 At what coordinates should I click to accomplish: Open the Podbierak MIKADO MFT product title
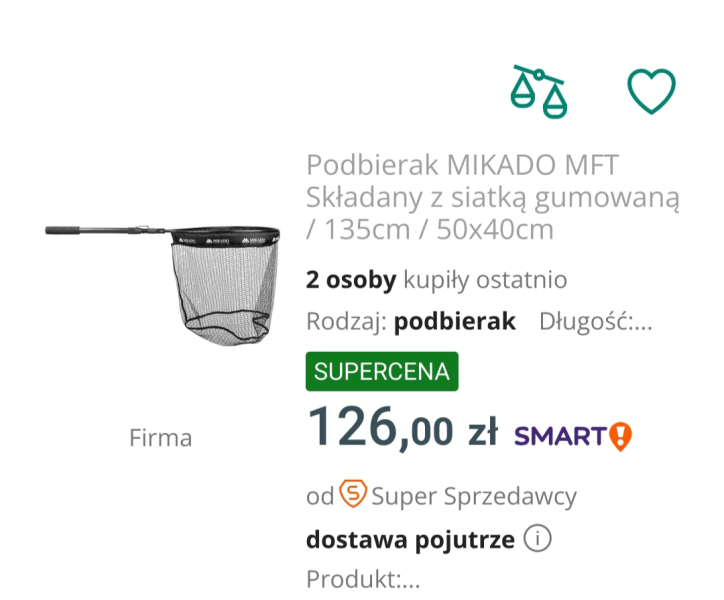point(492,196)
